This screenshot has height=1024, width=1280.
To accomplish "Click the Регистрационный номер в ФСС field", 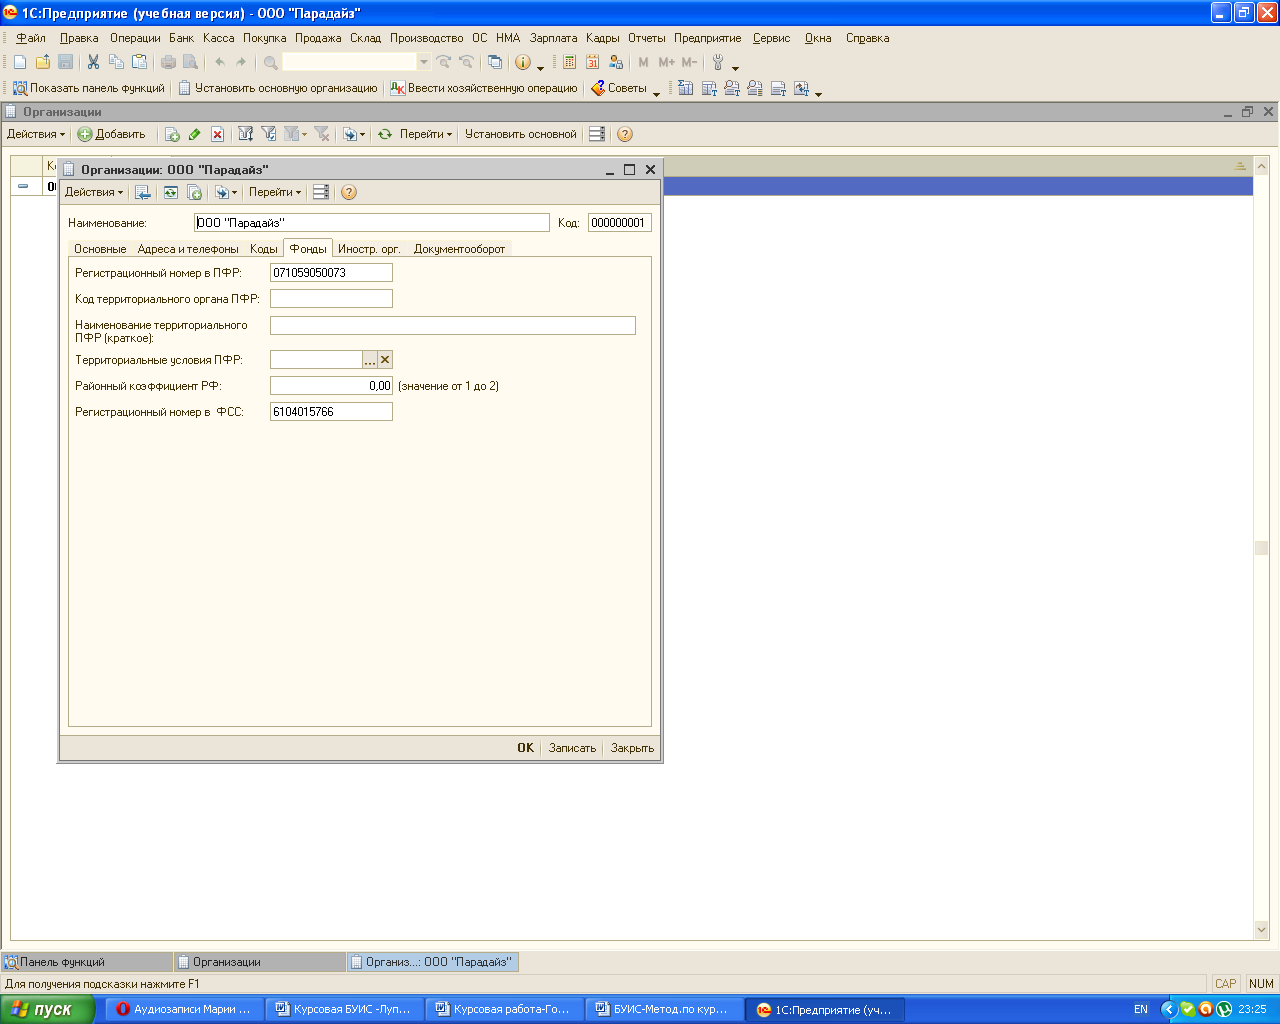I will point(331,412).
